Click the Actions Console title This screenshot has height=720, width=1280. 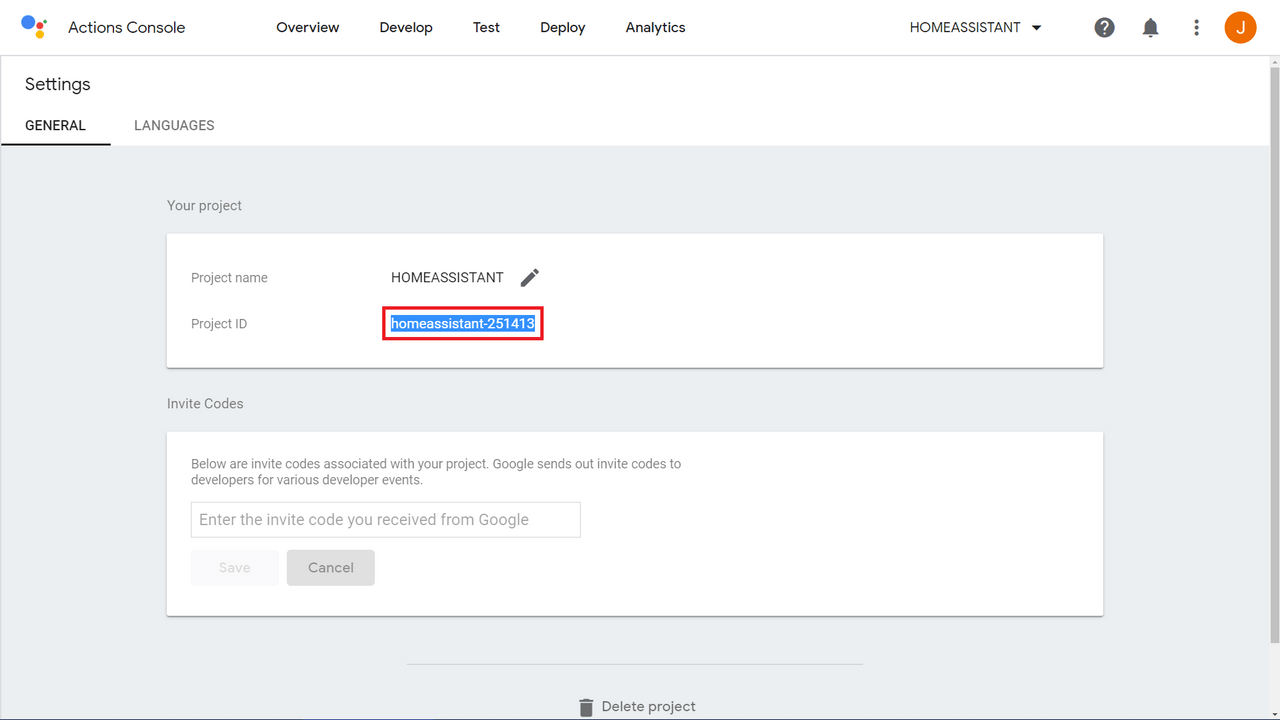coord(127,28)
